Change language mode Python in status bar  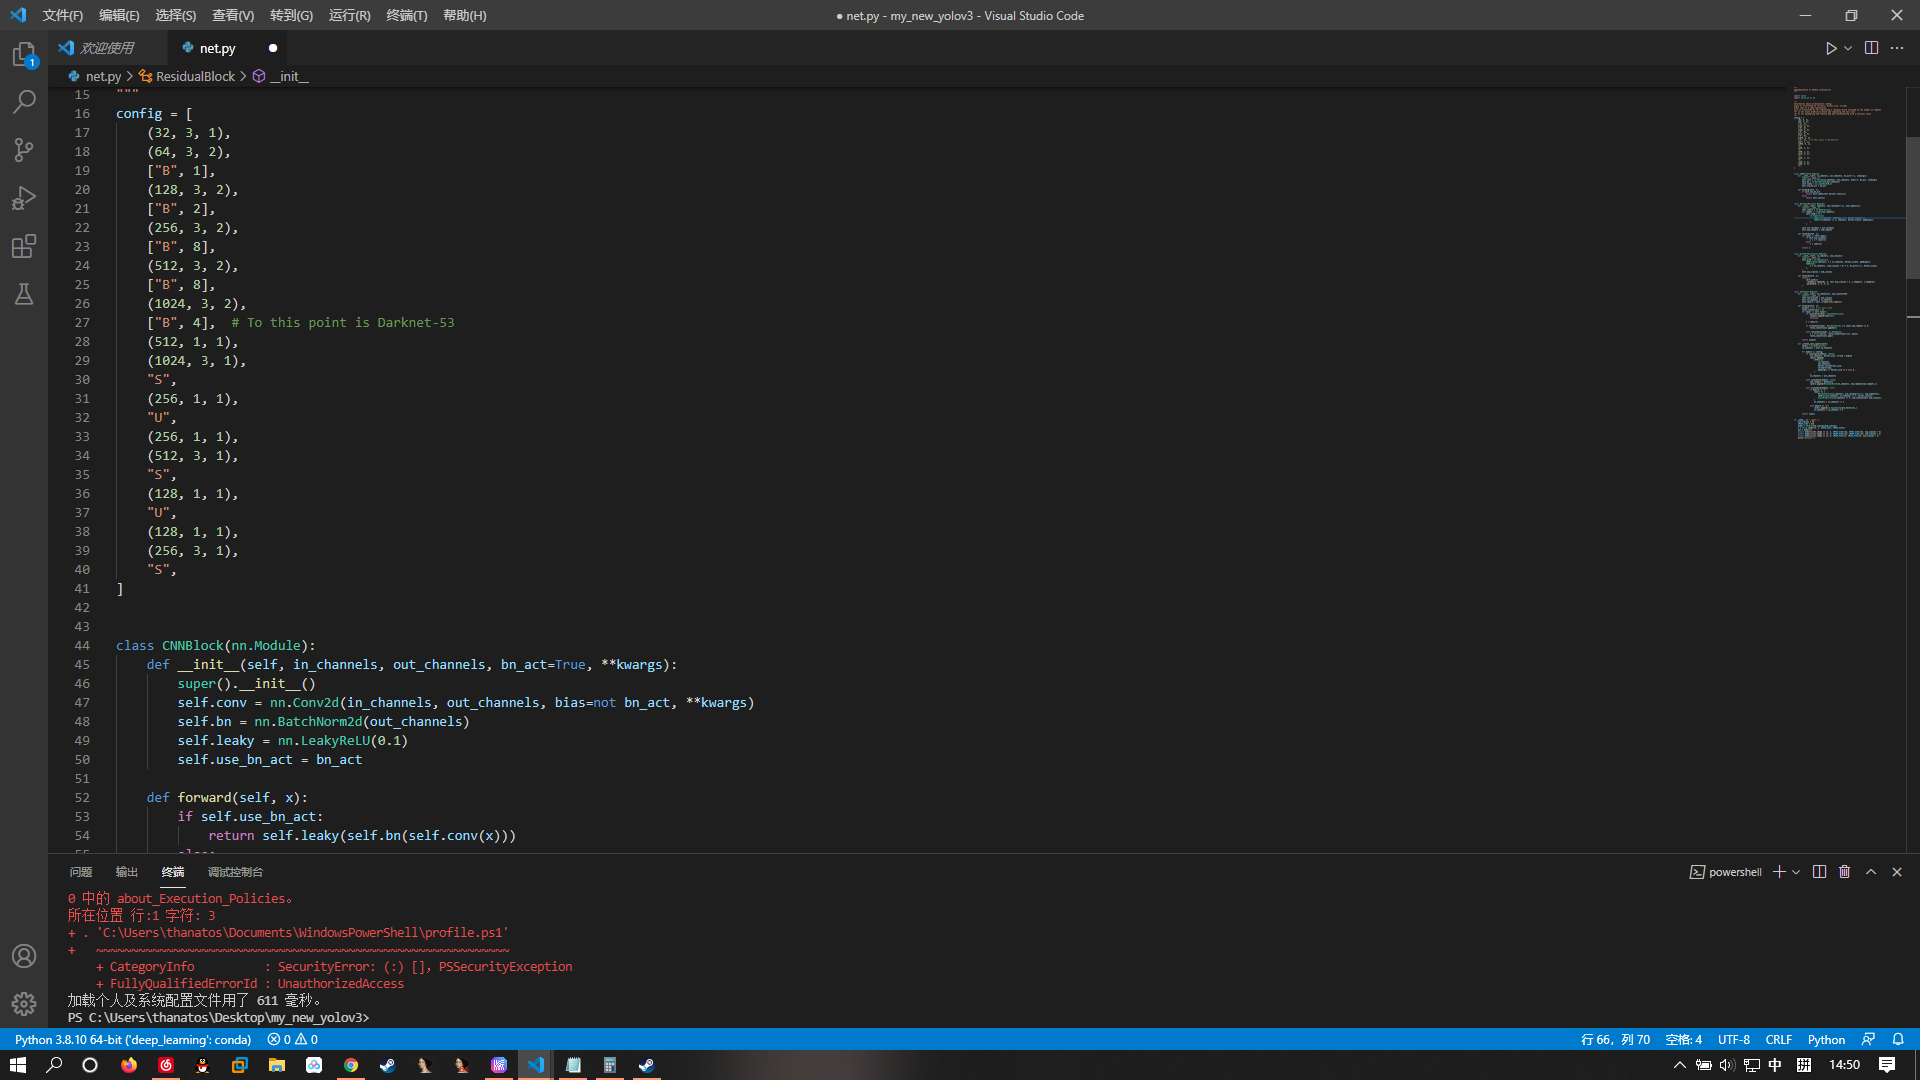pos(1826,1039)
